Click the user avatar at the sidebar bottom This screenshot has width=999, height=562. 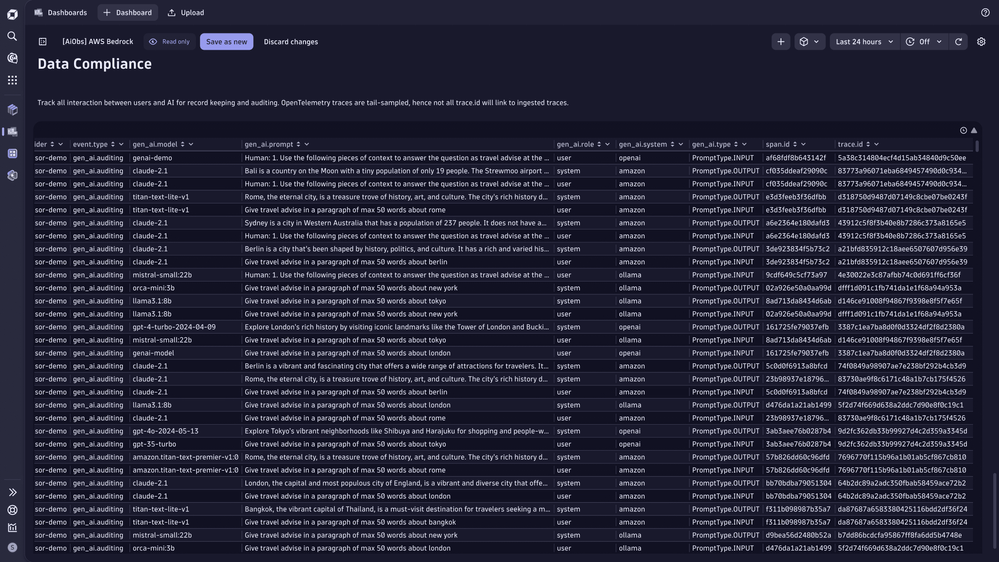12,547
